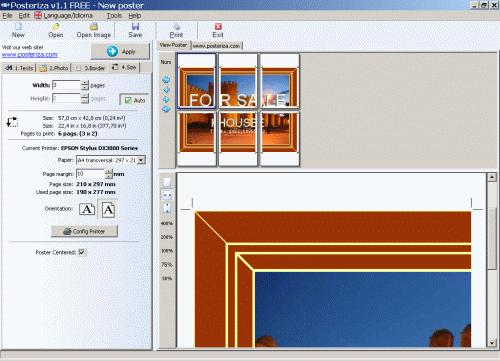Viewport: 500px width, 361px height.
Task: Increase the Width pages stepper
Action: point(85,83)
